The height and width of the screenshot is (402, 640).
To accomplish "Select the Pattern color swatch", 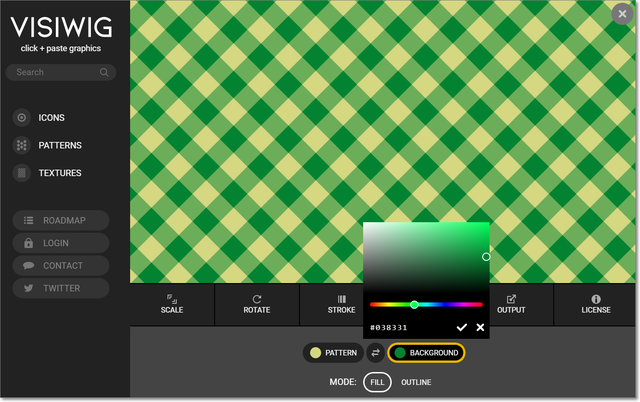I will pyautogui.click(x=334, y=353).
